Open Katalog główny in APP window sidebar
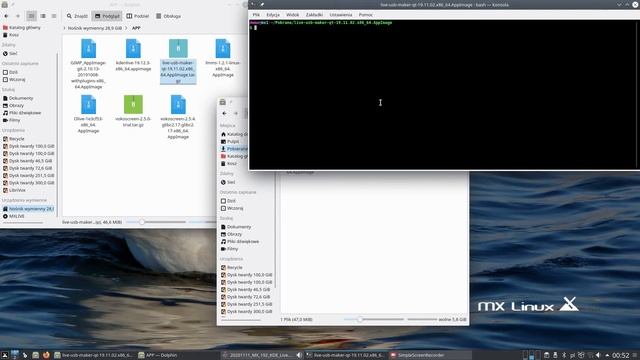Image resolution: width=640 pixels, height=360 pixels. (22, 28)
